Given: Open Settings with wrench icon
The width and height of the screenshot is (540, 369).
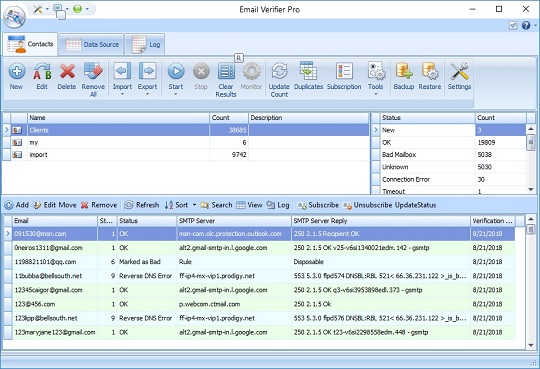Looking at the screenshot, I should tap(459, 71).
